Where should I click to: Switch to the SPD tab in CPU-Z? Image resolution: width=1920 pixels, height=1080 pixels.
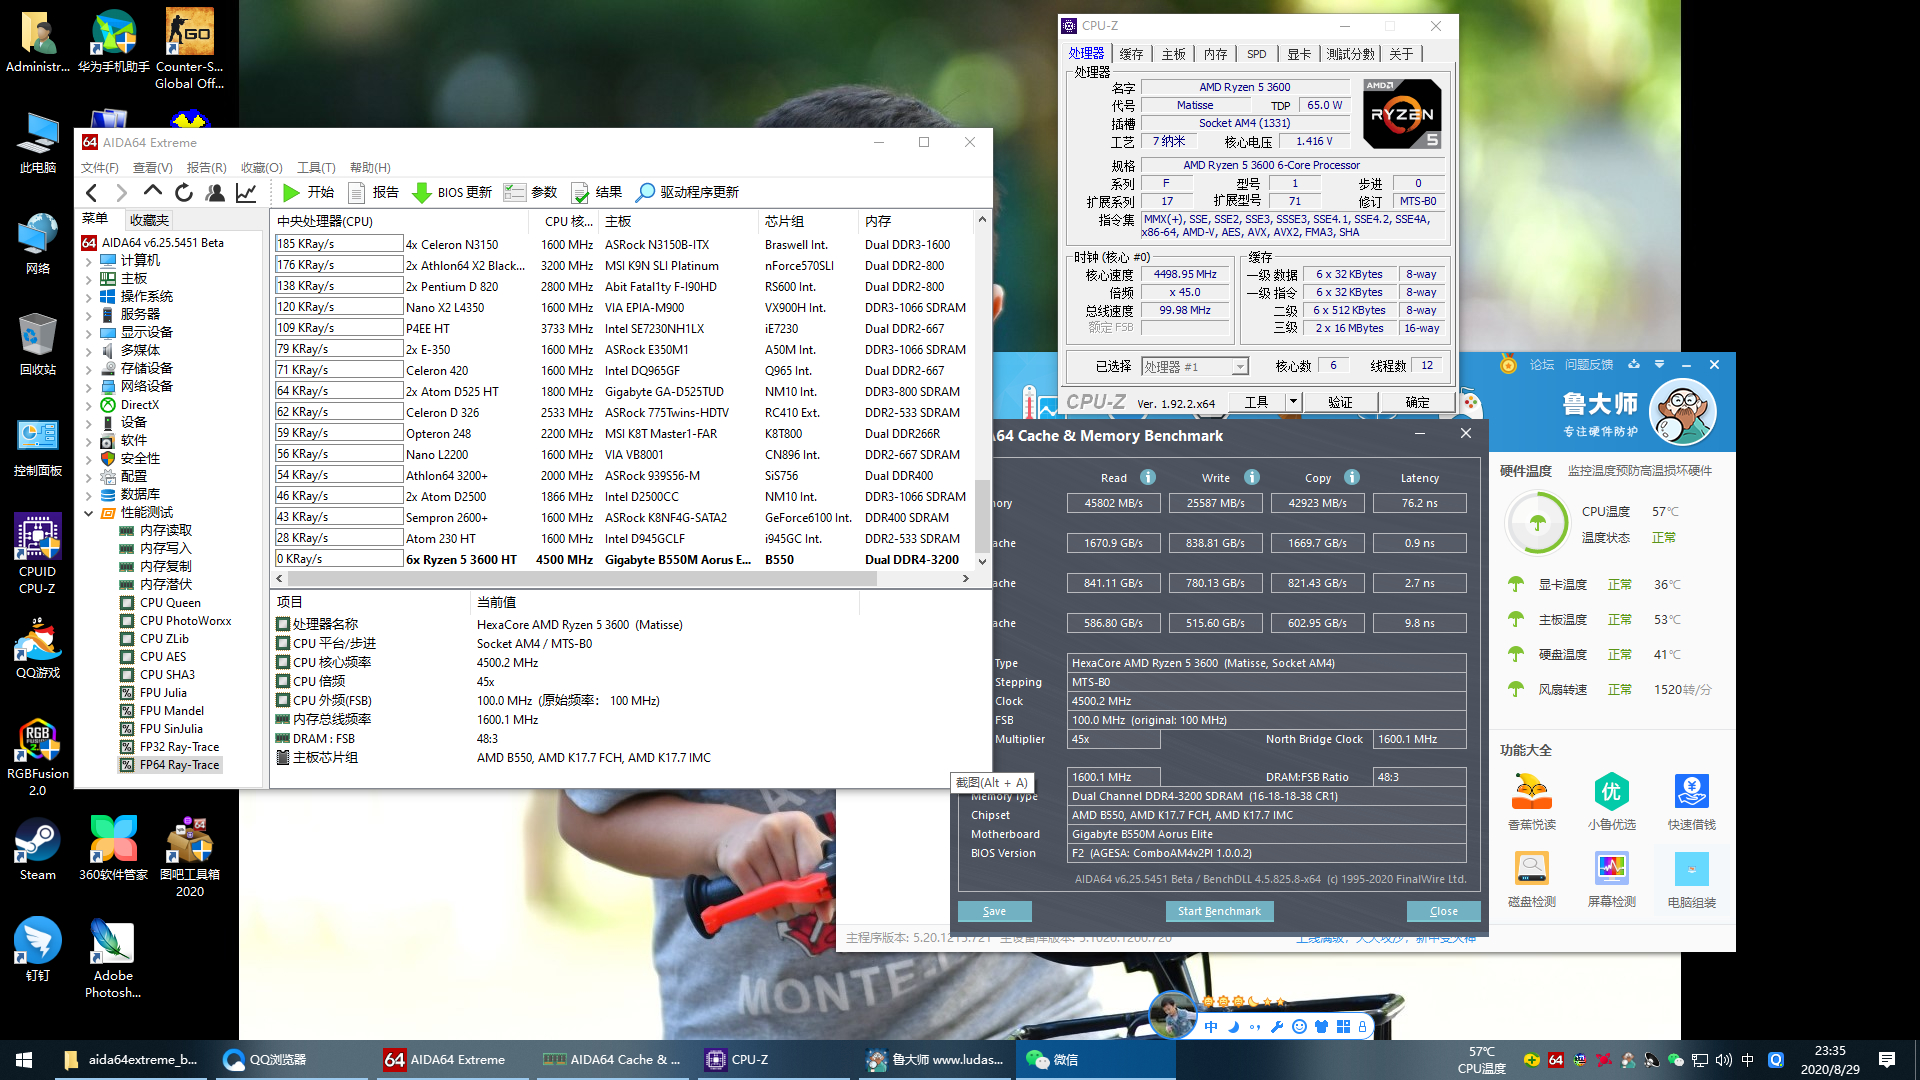(1257, 54)
